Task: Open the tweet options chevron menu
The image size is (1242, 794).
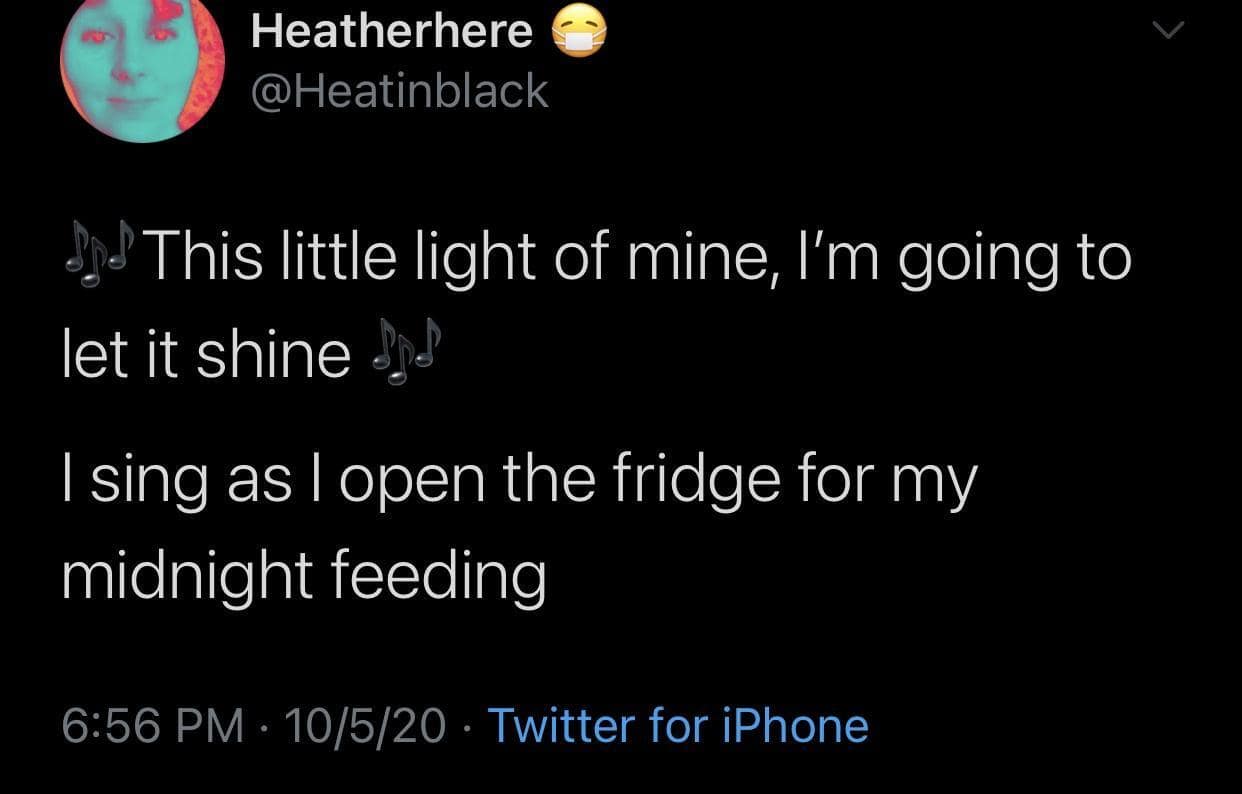Action: 1166,32
